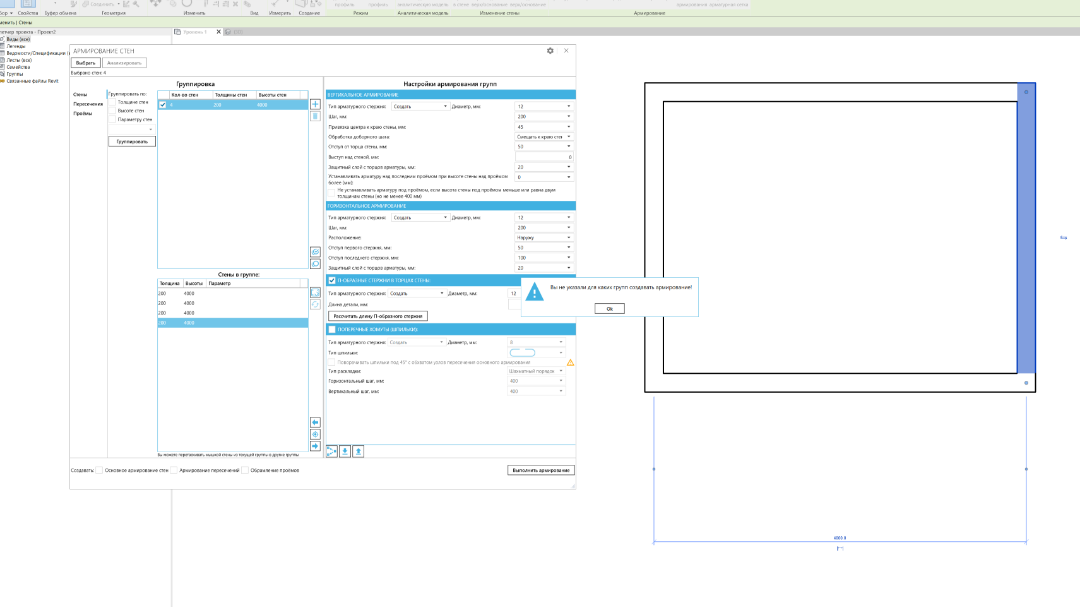Click the circular plus icon between the arrows
The height and width of the screenshot is (607, 1080).
315,435
